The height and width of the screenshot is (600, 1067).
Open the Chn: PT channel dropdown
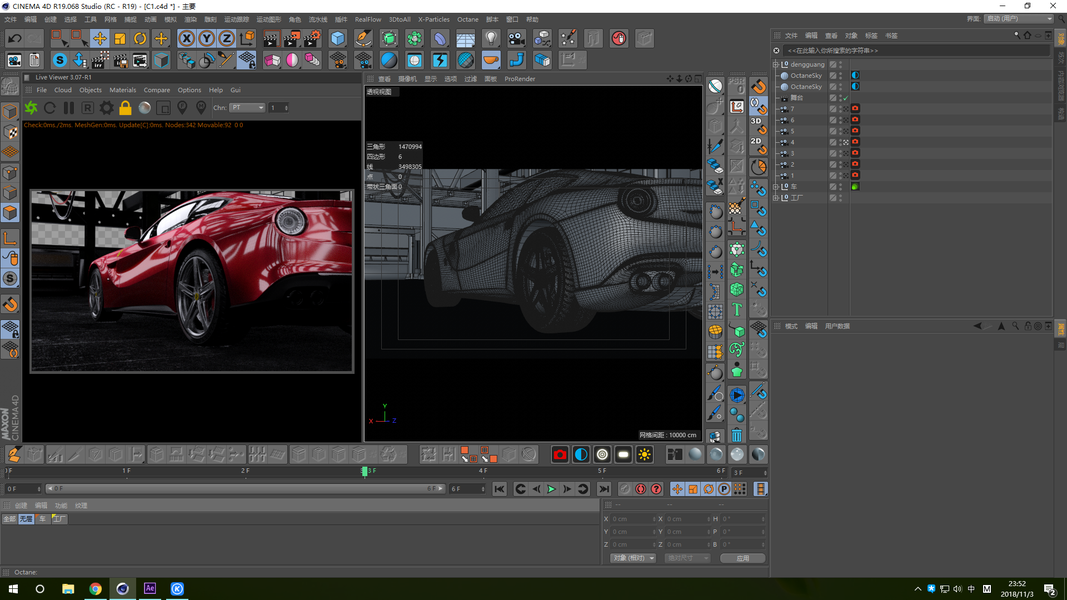pyautogui.click(x=246, y=108)
